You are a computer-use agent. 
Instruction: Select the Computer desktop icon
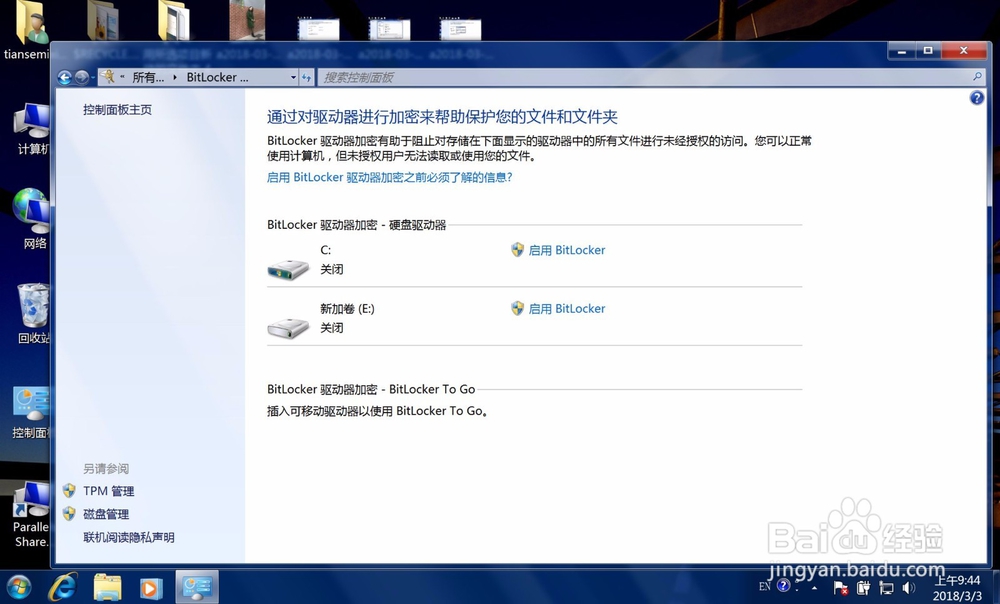click(32, 128)
